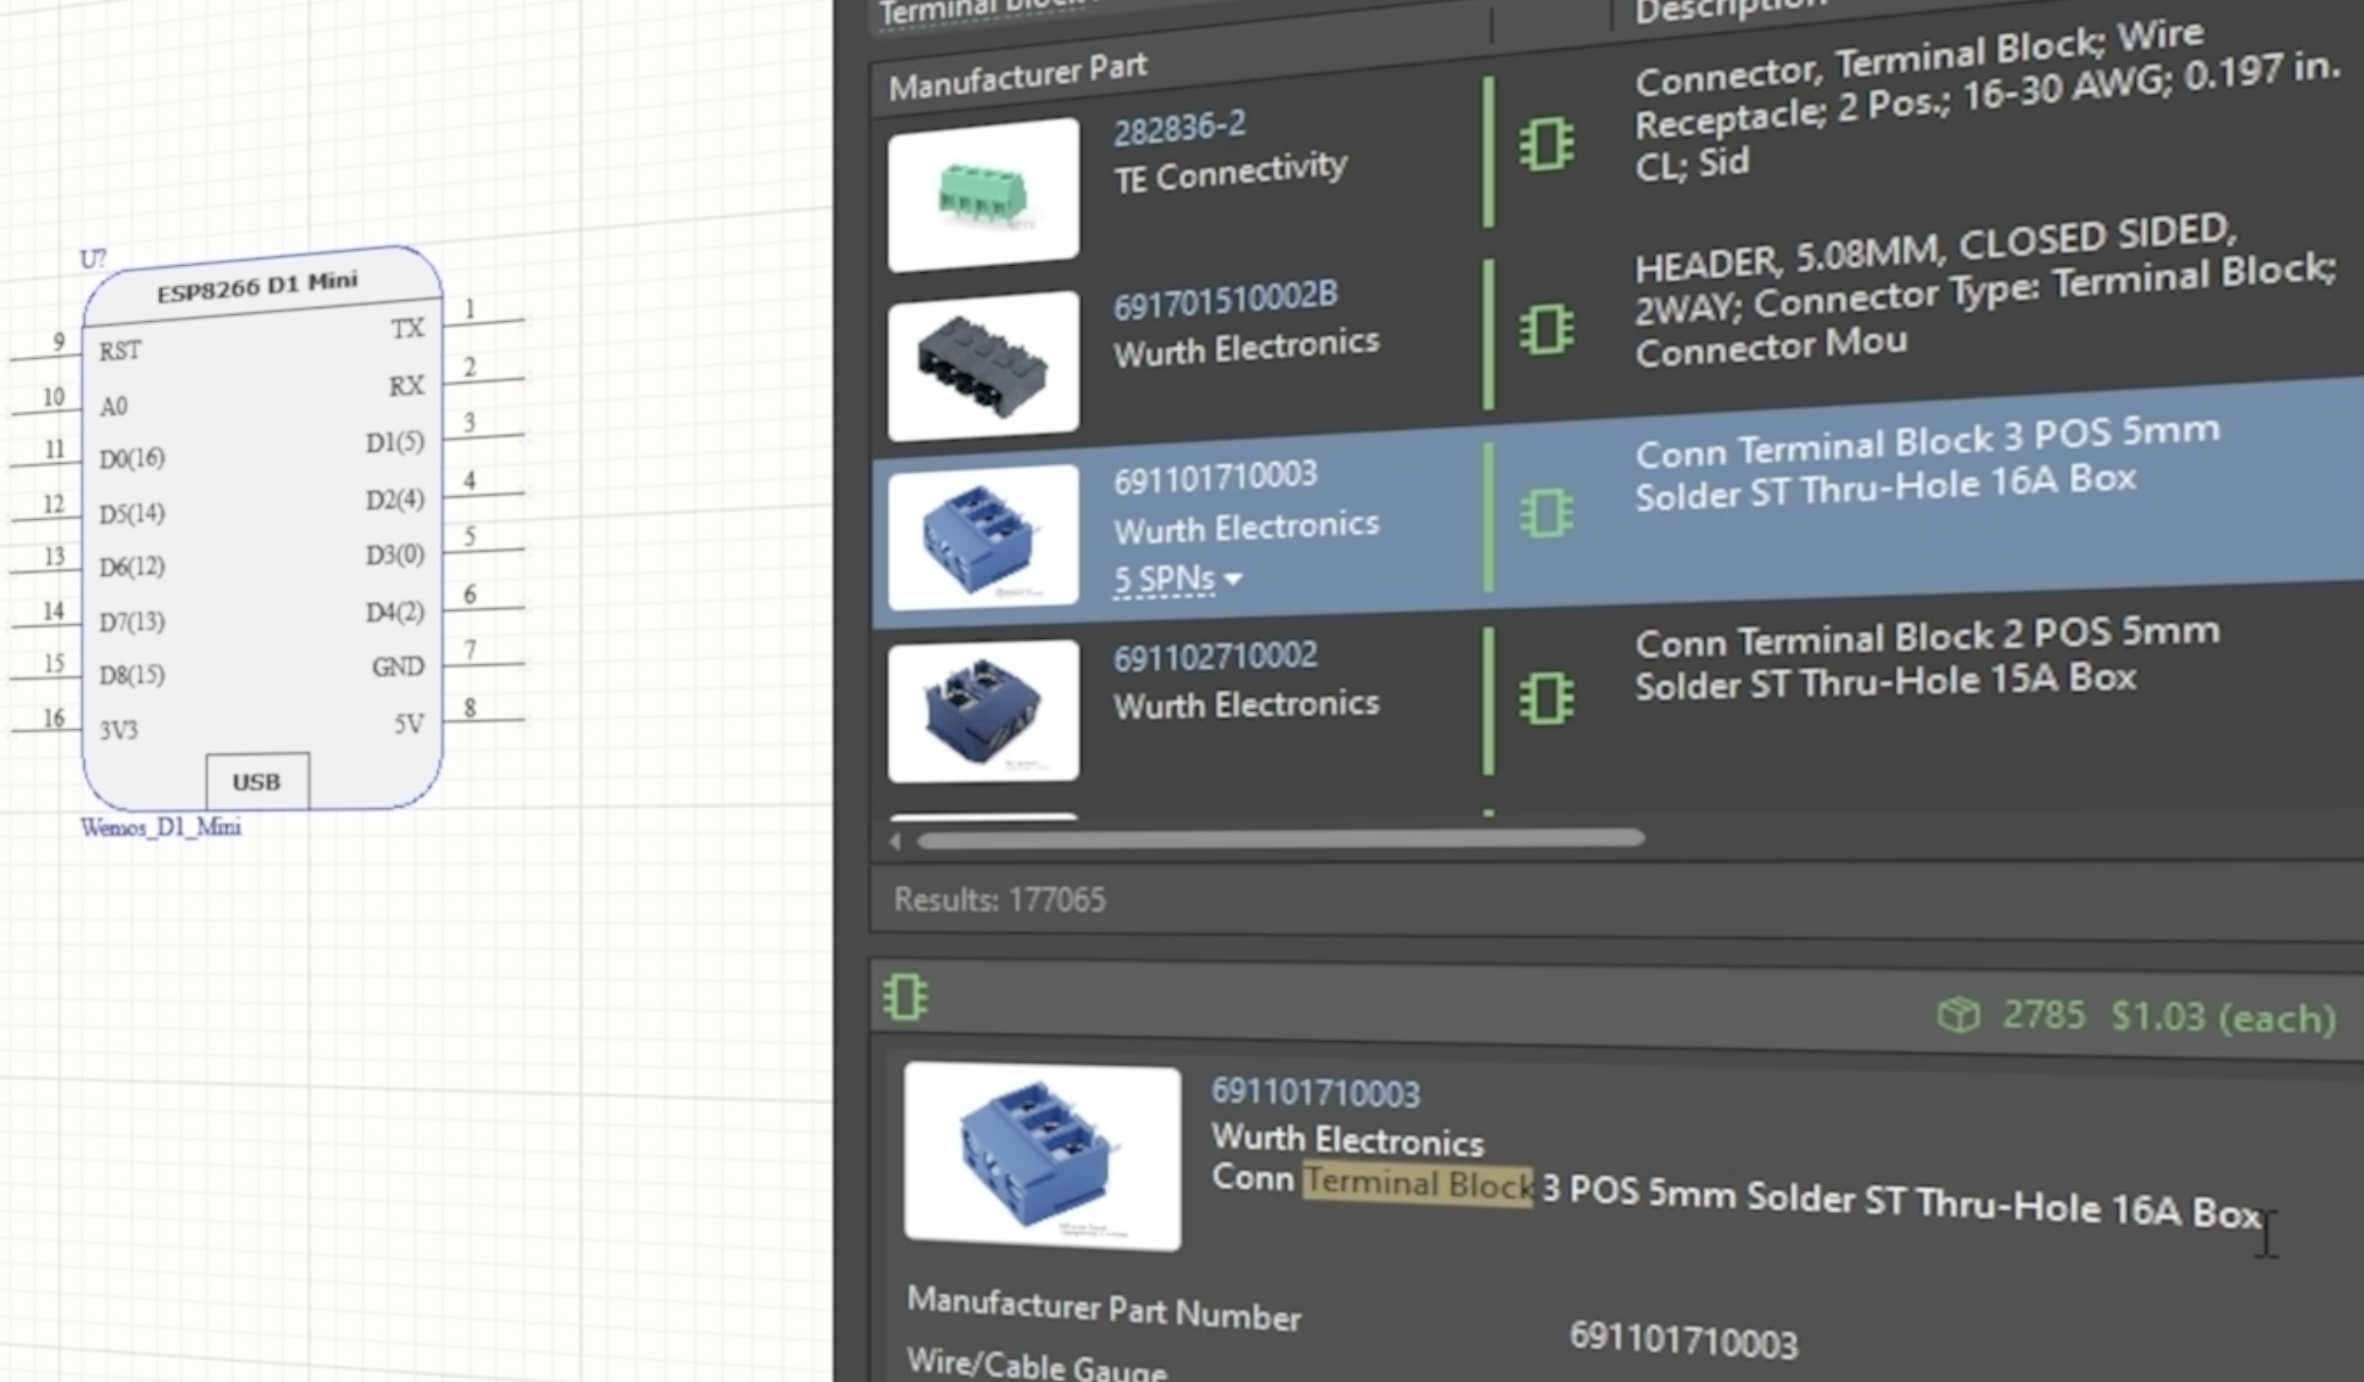Image resolution: width=2364 pixels, height=1382 pixels.
Task: Click the Manufacturer Part column header
Action: (1017, 77)
